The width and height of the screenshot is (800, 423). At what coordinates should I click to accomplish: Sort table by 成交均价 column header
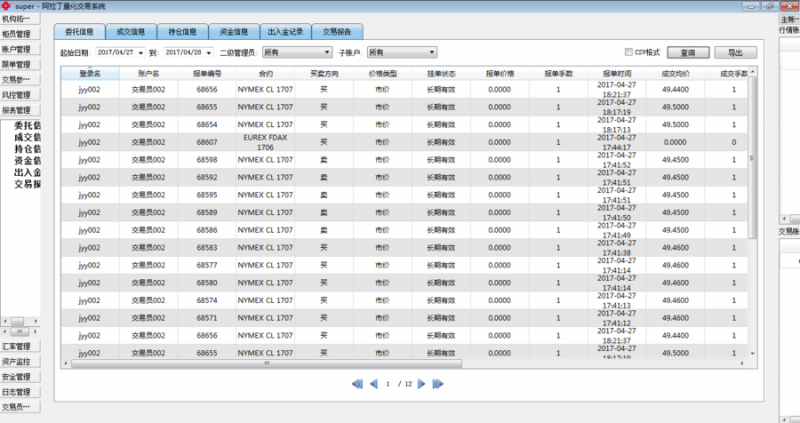676,73
